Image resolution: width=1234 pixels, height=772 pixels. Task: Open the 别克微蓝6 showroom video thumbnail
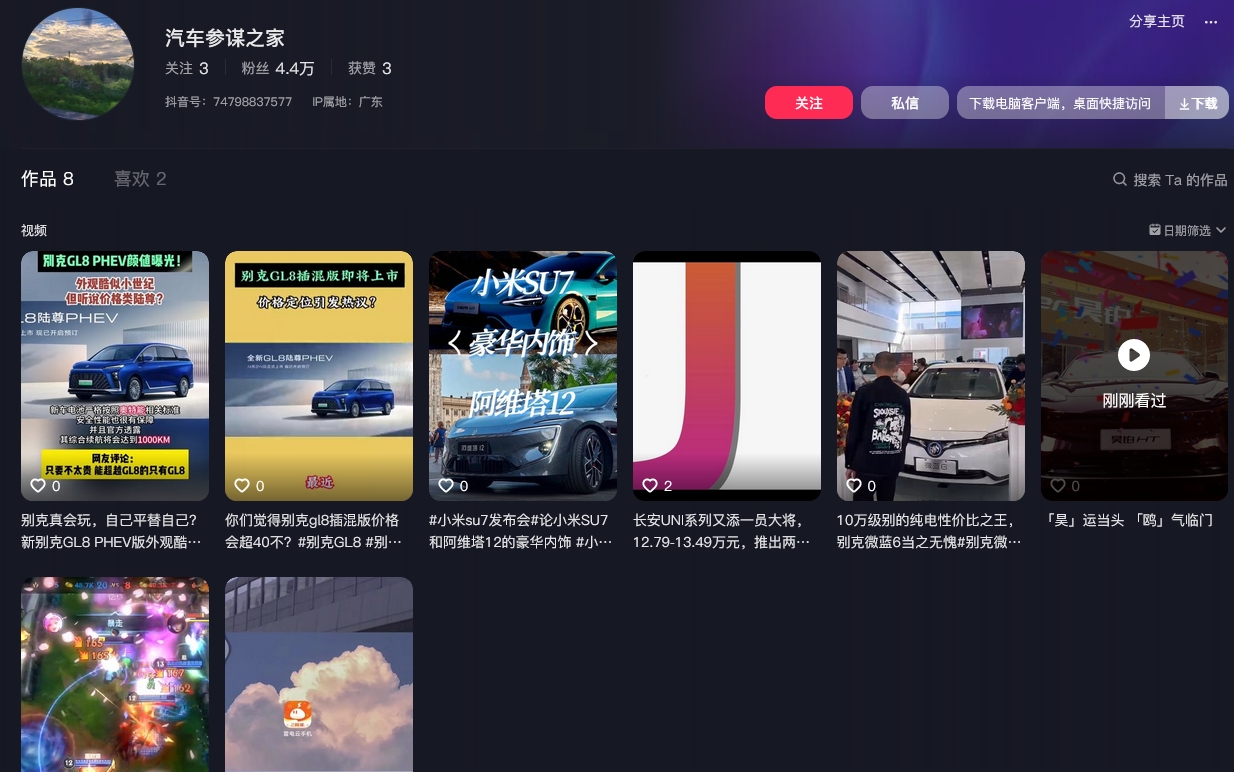[x=931, y=376]
